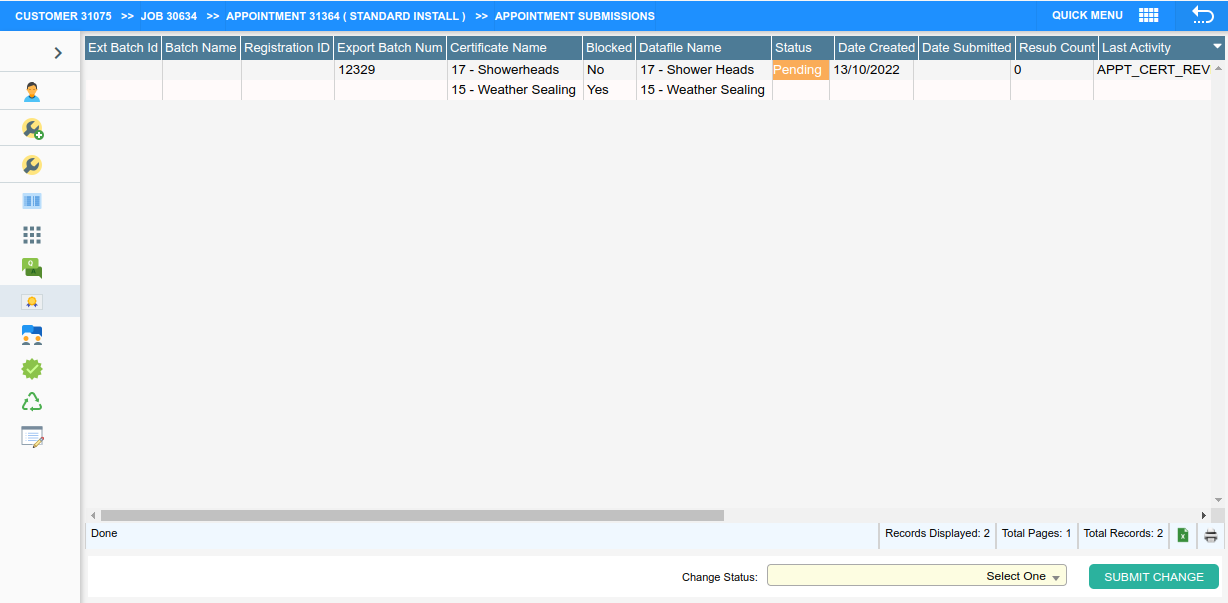Export records with the Excel icon

click(x=1183, y=535)
